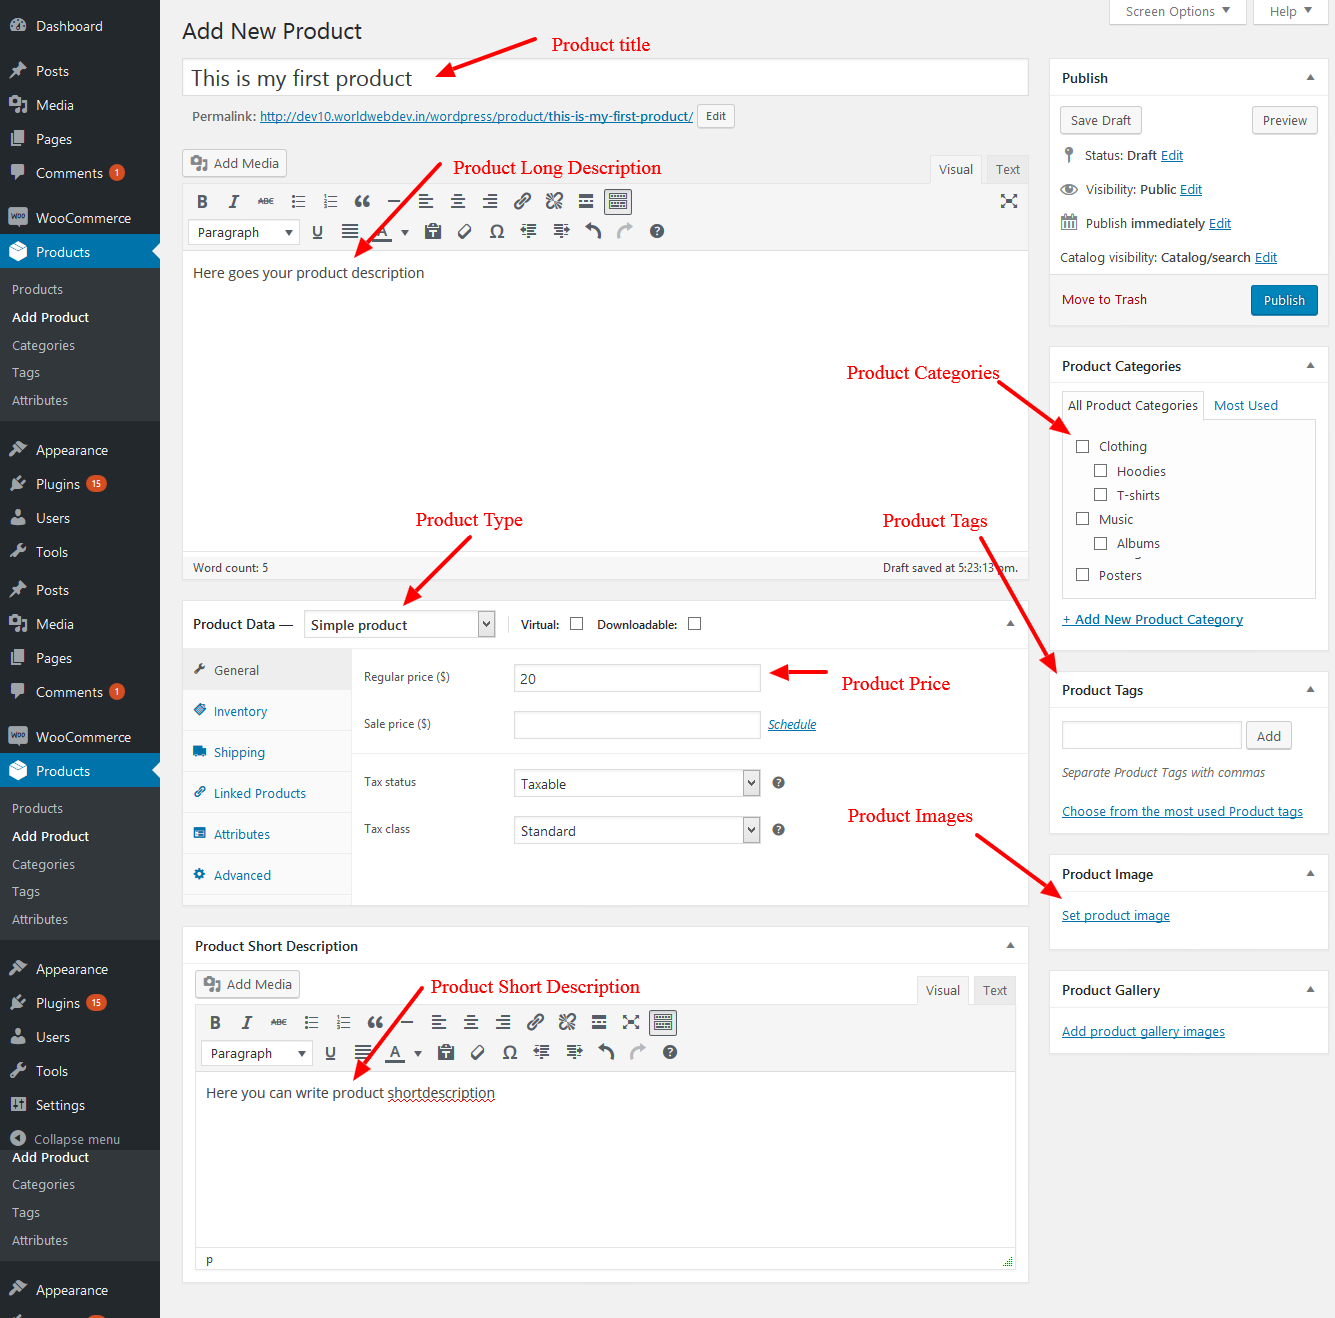Click the Publish button
Image resolution: width=1335 pixels, height=1318 pixels.
point(1284,299)
